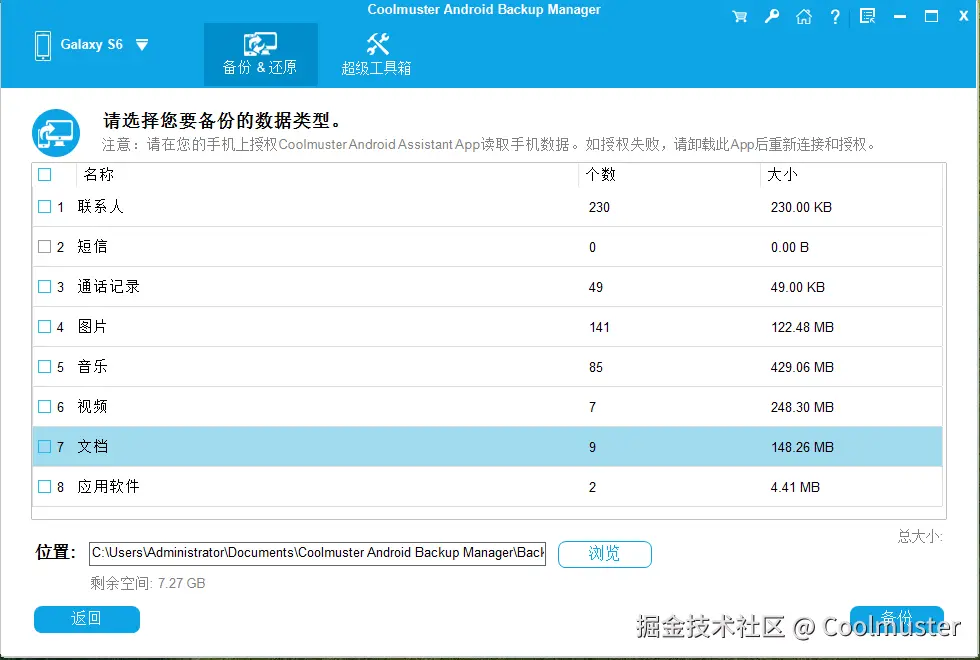Screen dimensions: 980x660
Task: Click the Galaxy S6 phone icon
Action: [43, 46]
